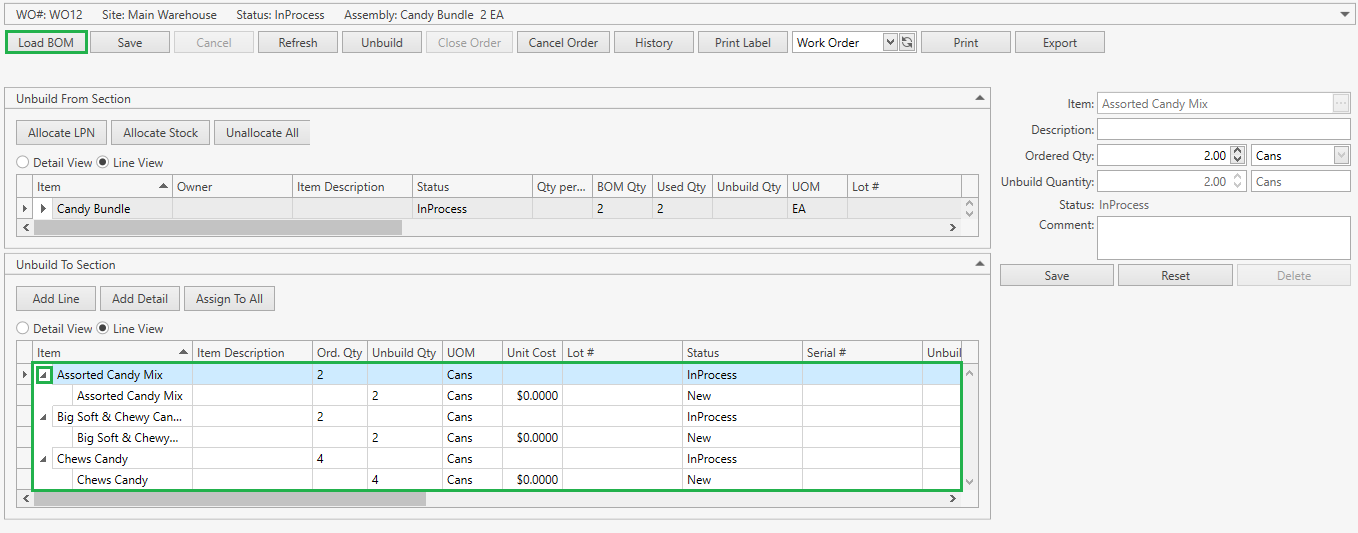Click the sort arrow in Unbuild From Item header
The image size is (1358, 533).
[x=163, y=187]
